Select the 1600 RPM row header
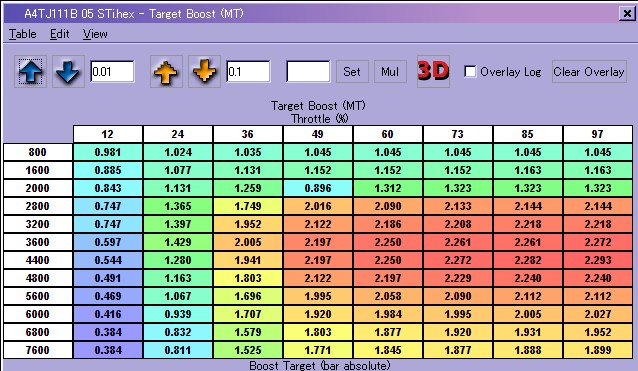The image size is (638, 371). pyautogui.click(x=38, y=170)
